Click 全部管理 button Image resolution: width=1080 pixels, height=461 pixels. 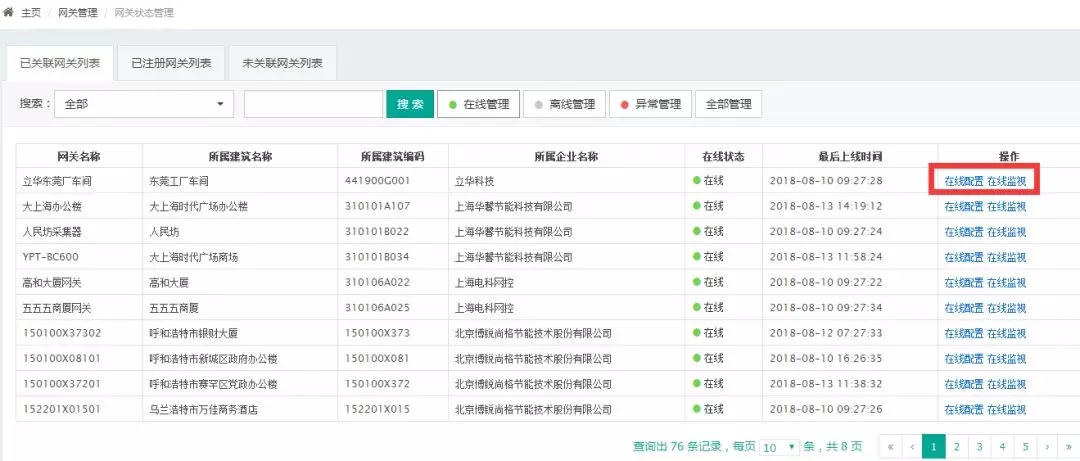[x=729, y=104]
